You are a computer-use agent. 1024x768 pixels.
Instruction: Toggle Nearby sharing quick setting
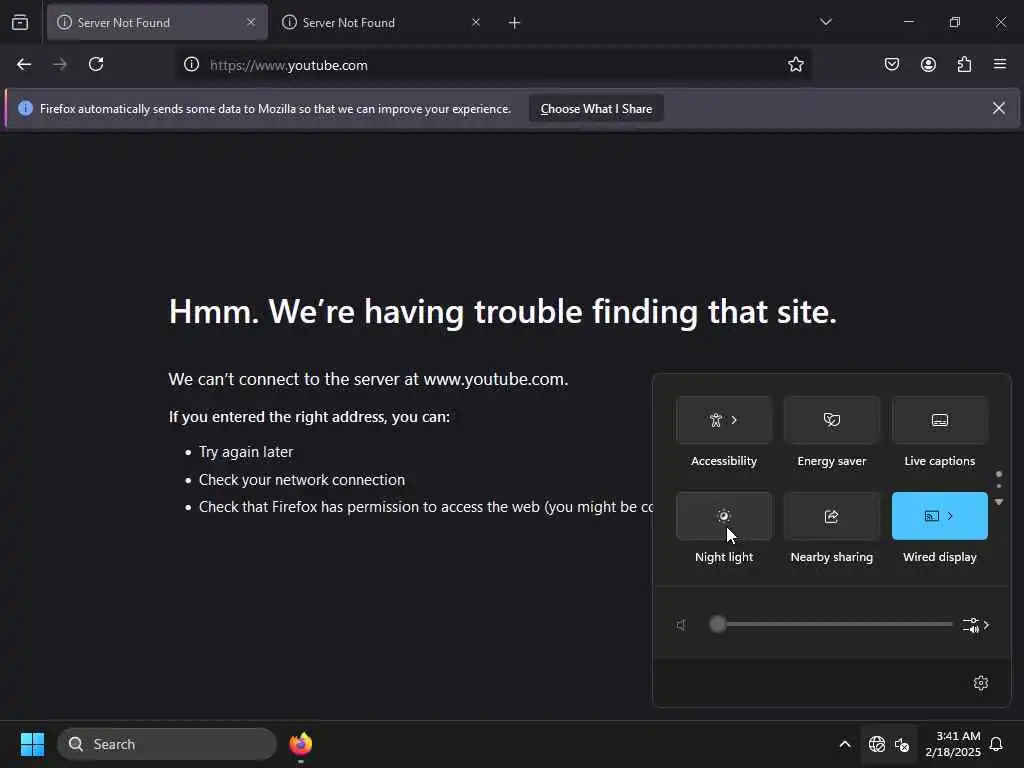pyautogui.click(x=831, y=516)
